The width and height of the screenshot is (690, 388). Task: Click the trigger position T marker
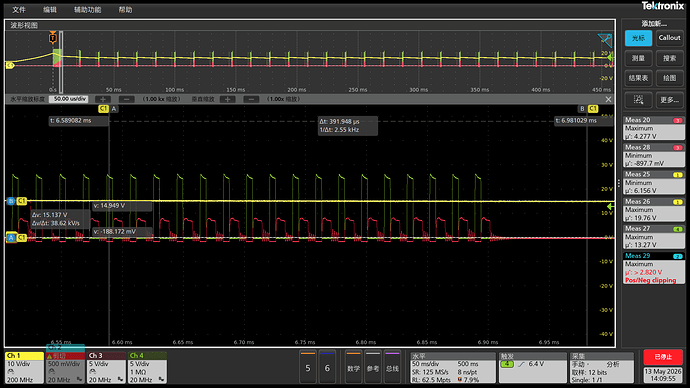point(53,38)
